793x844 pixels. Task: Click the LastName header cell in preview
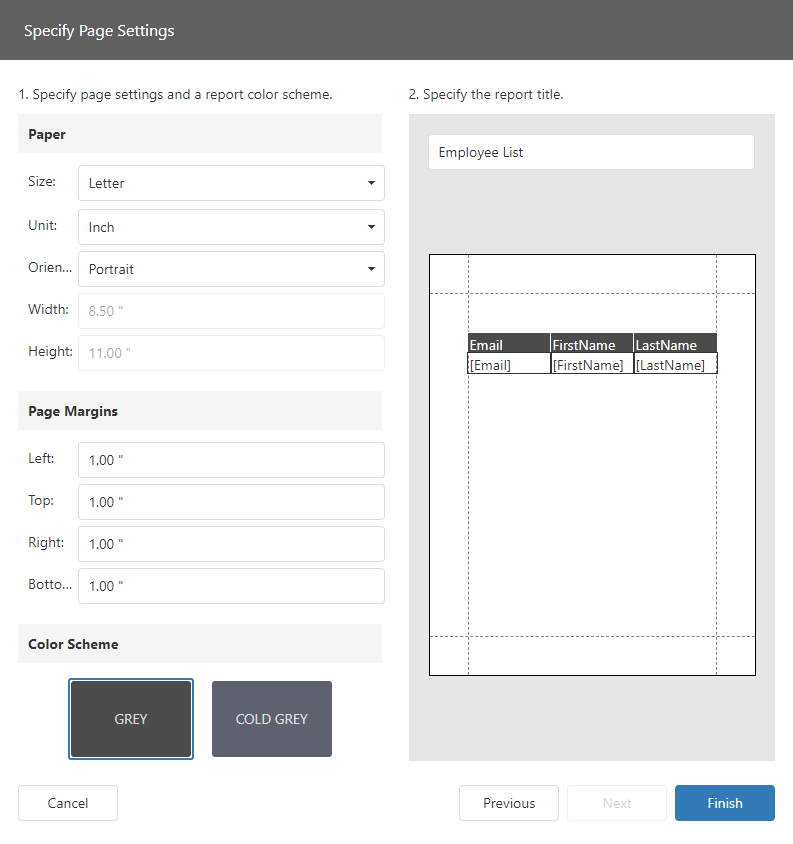(675, 343)
